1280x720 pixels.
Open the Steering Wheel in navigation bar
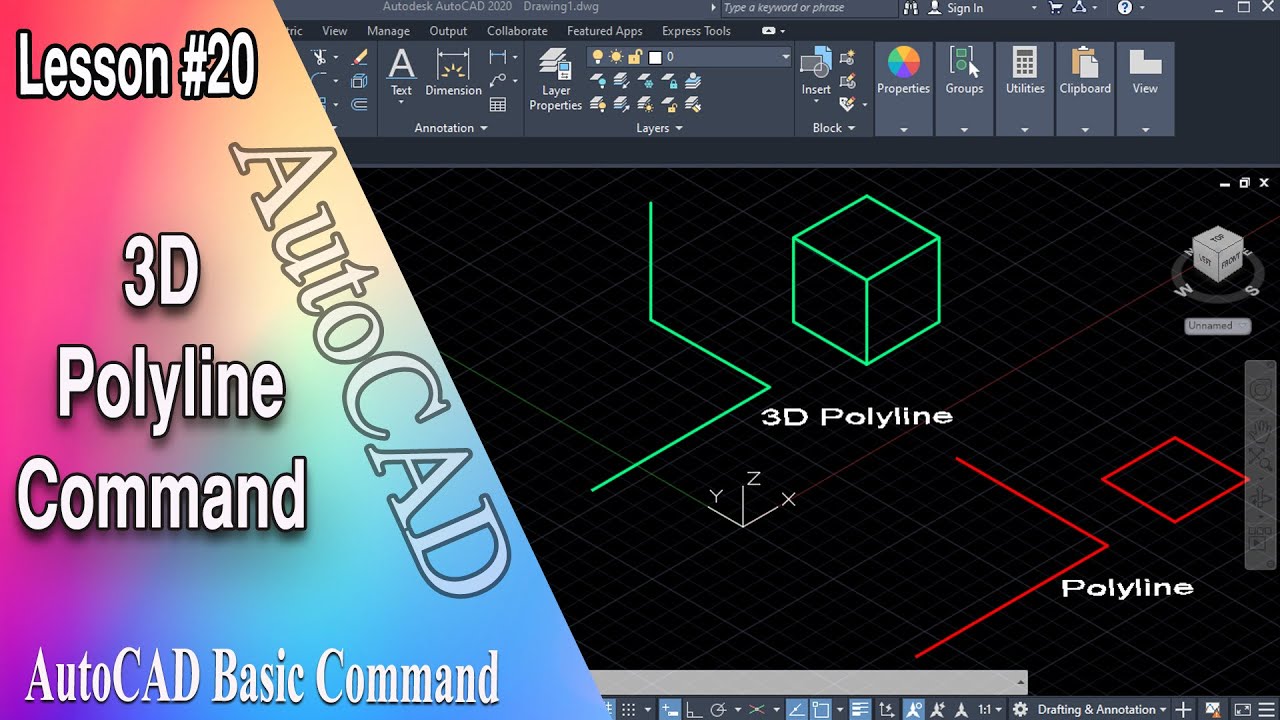1261,390
